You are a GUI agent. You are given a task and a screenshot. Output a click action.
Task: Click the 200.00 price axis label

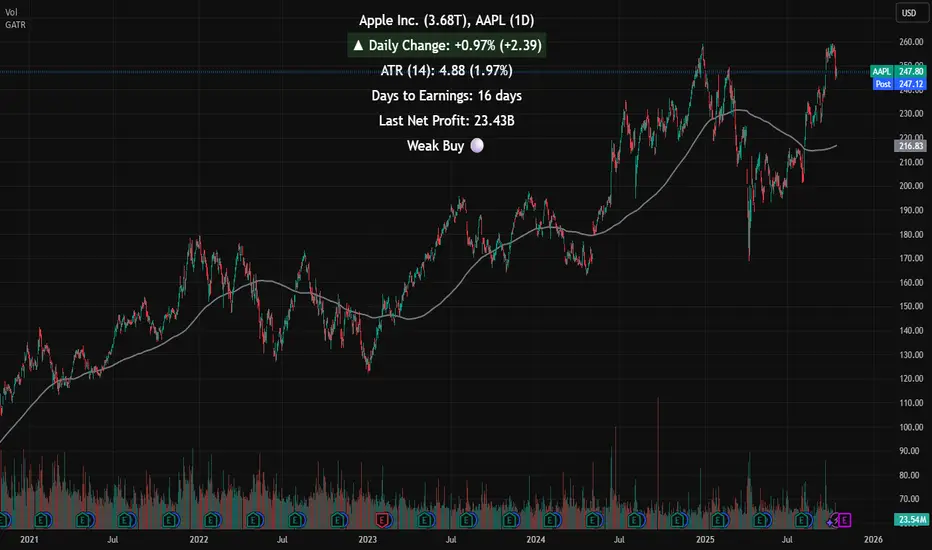(x=911, y=186)
